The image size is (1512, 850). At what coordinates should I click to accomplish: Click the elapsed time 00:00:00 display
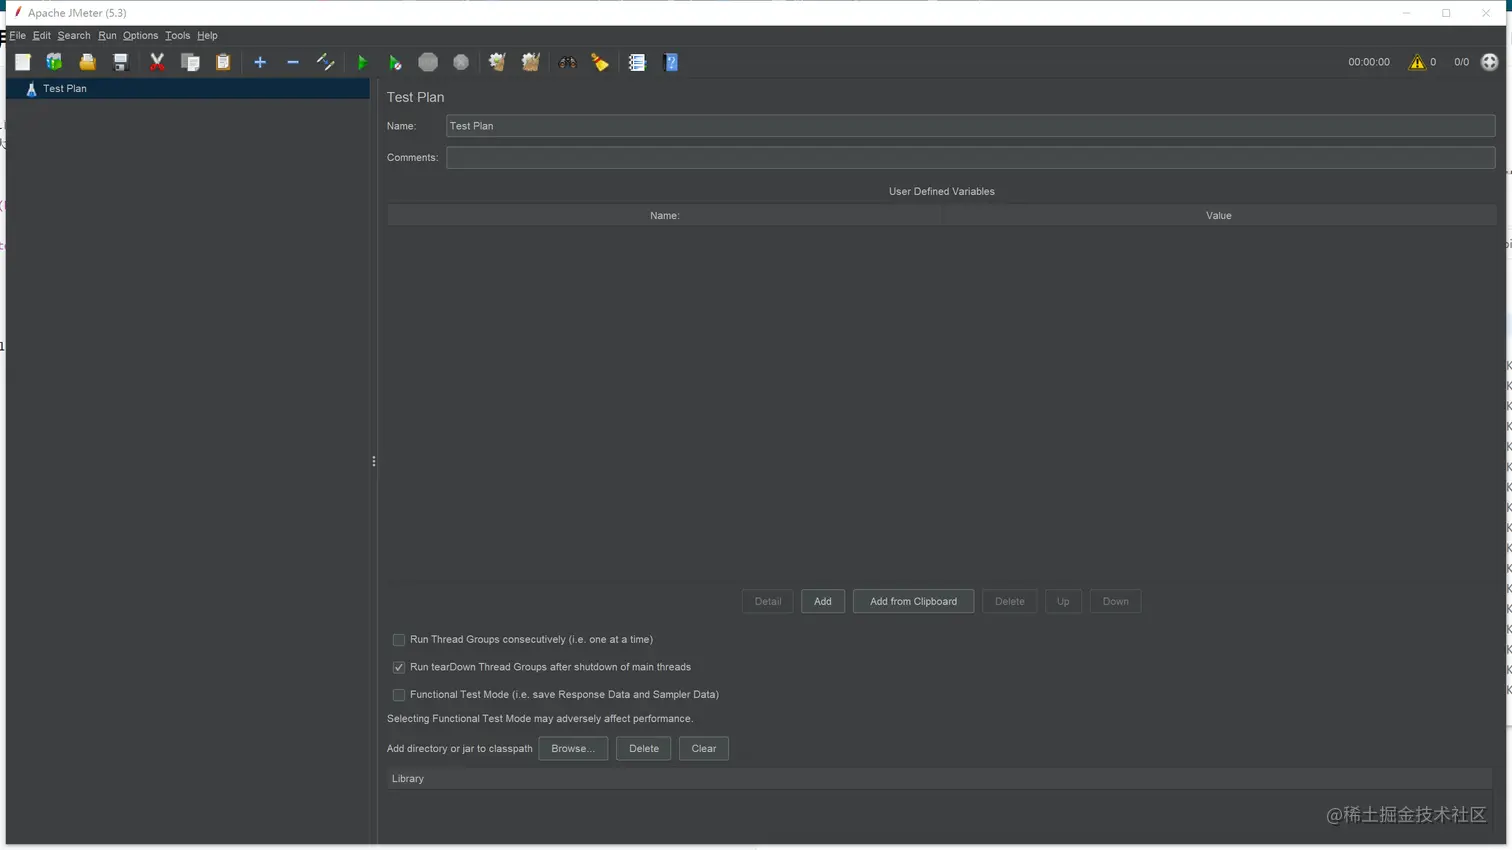(1369, 62)
